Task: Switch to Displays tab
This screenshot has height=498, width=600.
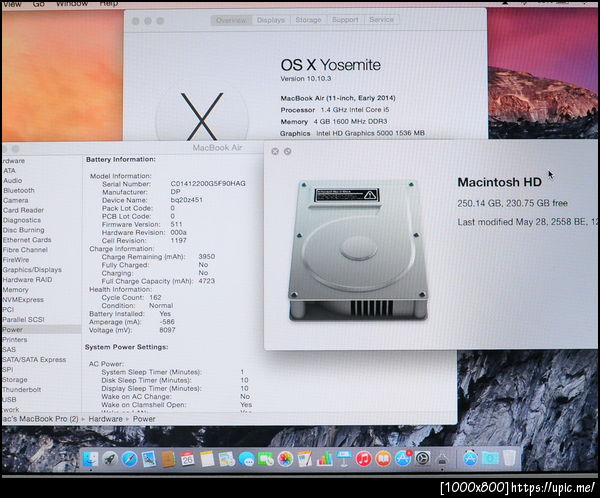Action: [x=271, y=20]
